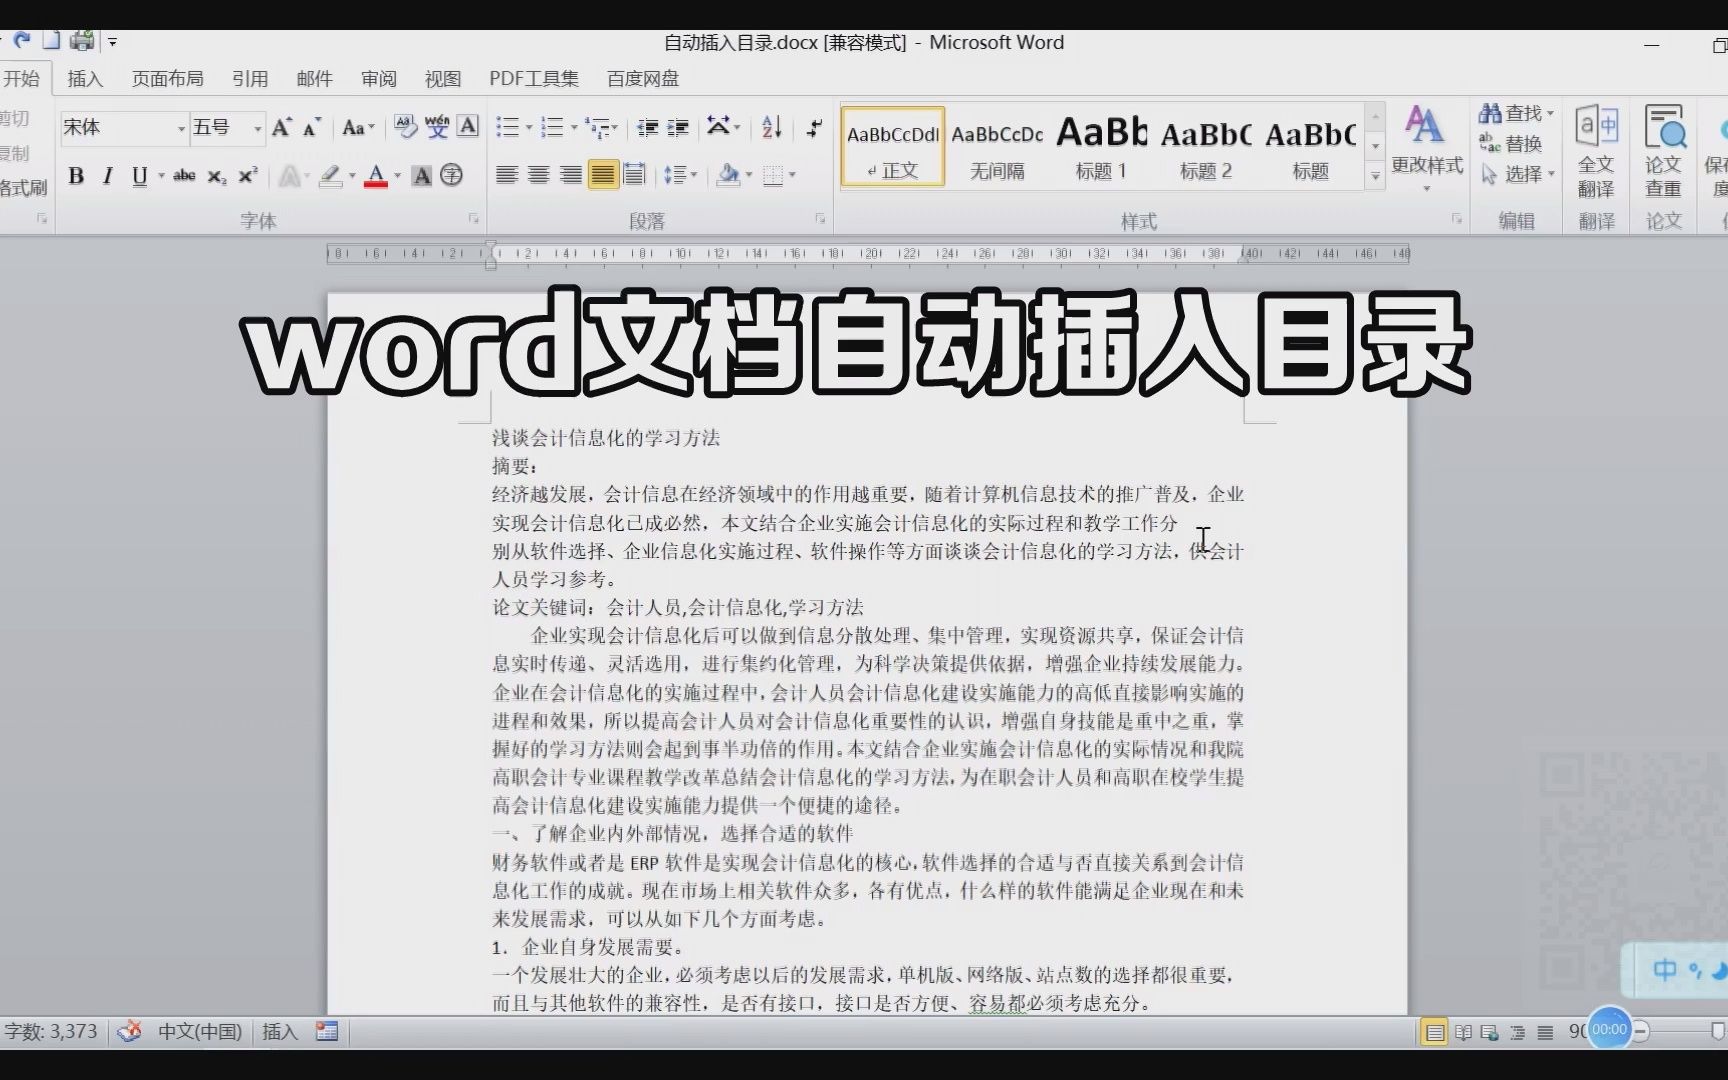Apply the 正文 style
The height and width of the screenshot is (1080, 1728).
coord(893,147)
